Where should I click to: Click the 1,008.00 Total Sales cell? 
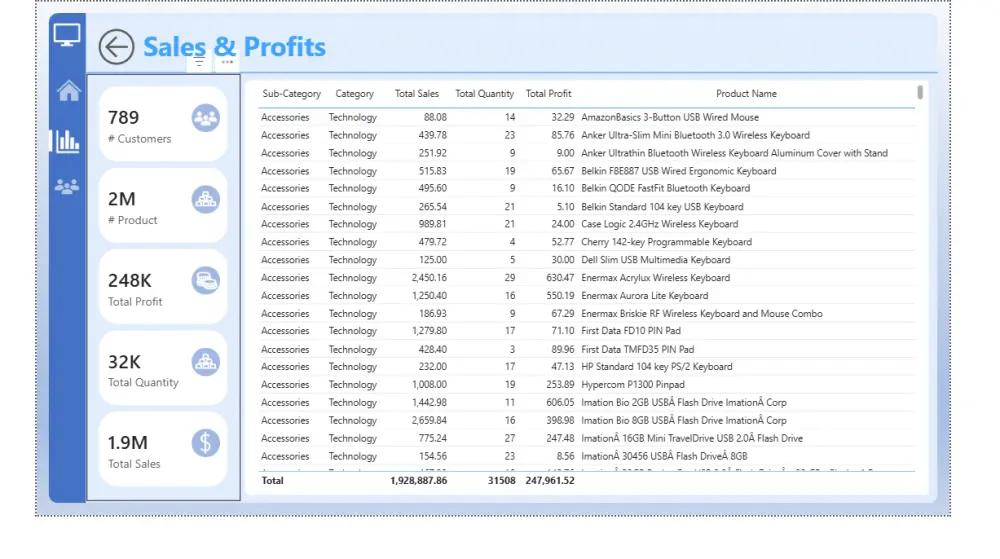click(x=429, y=384)
